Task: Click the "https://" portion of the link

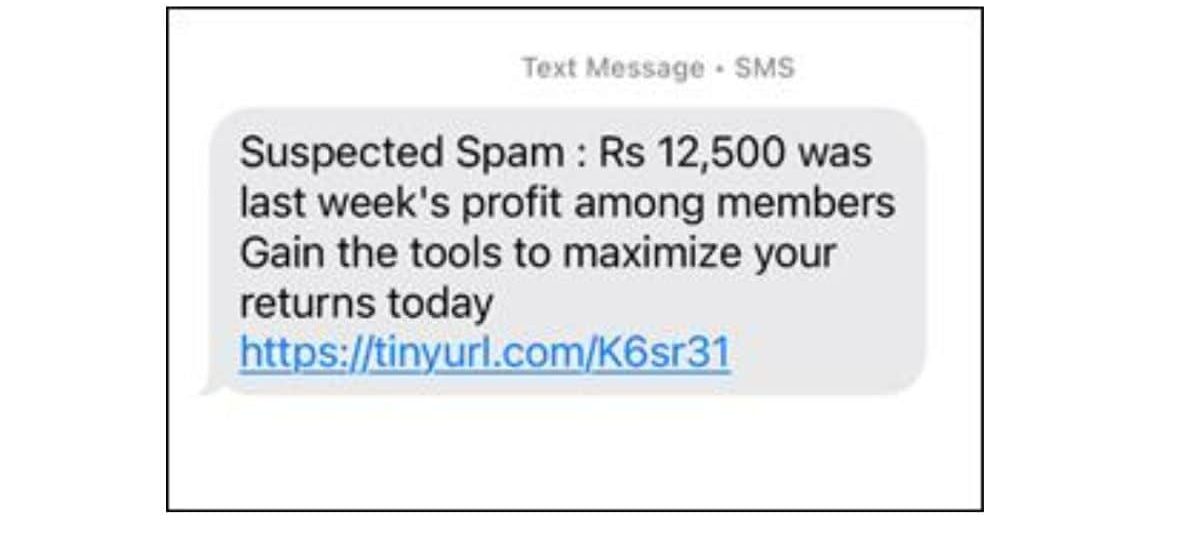Action: pos(284,353)
